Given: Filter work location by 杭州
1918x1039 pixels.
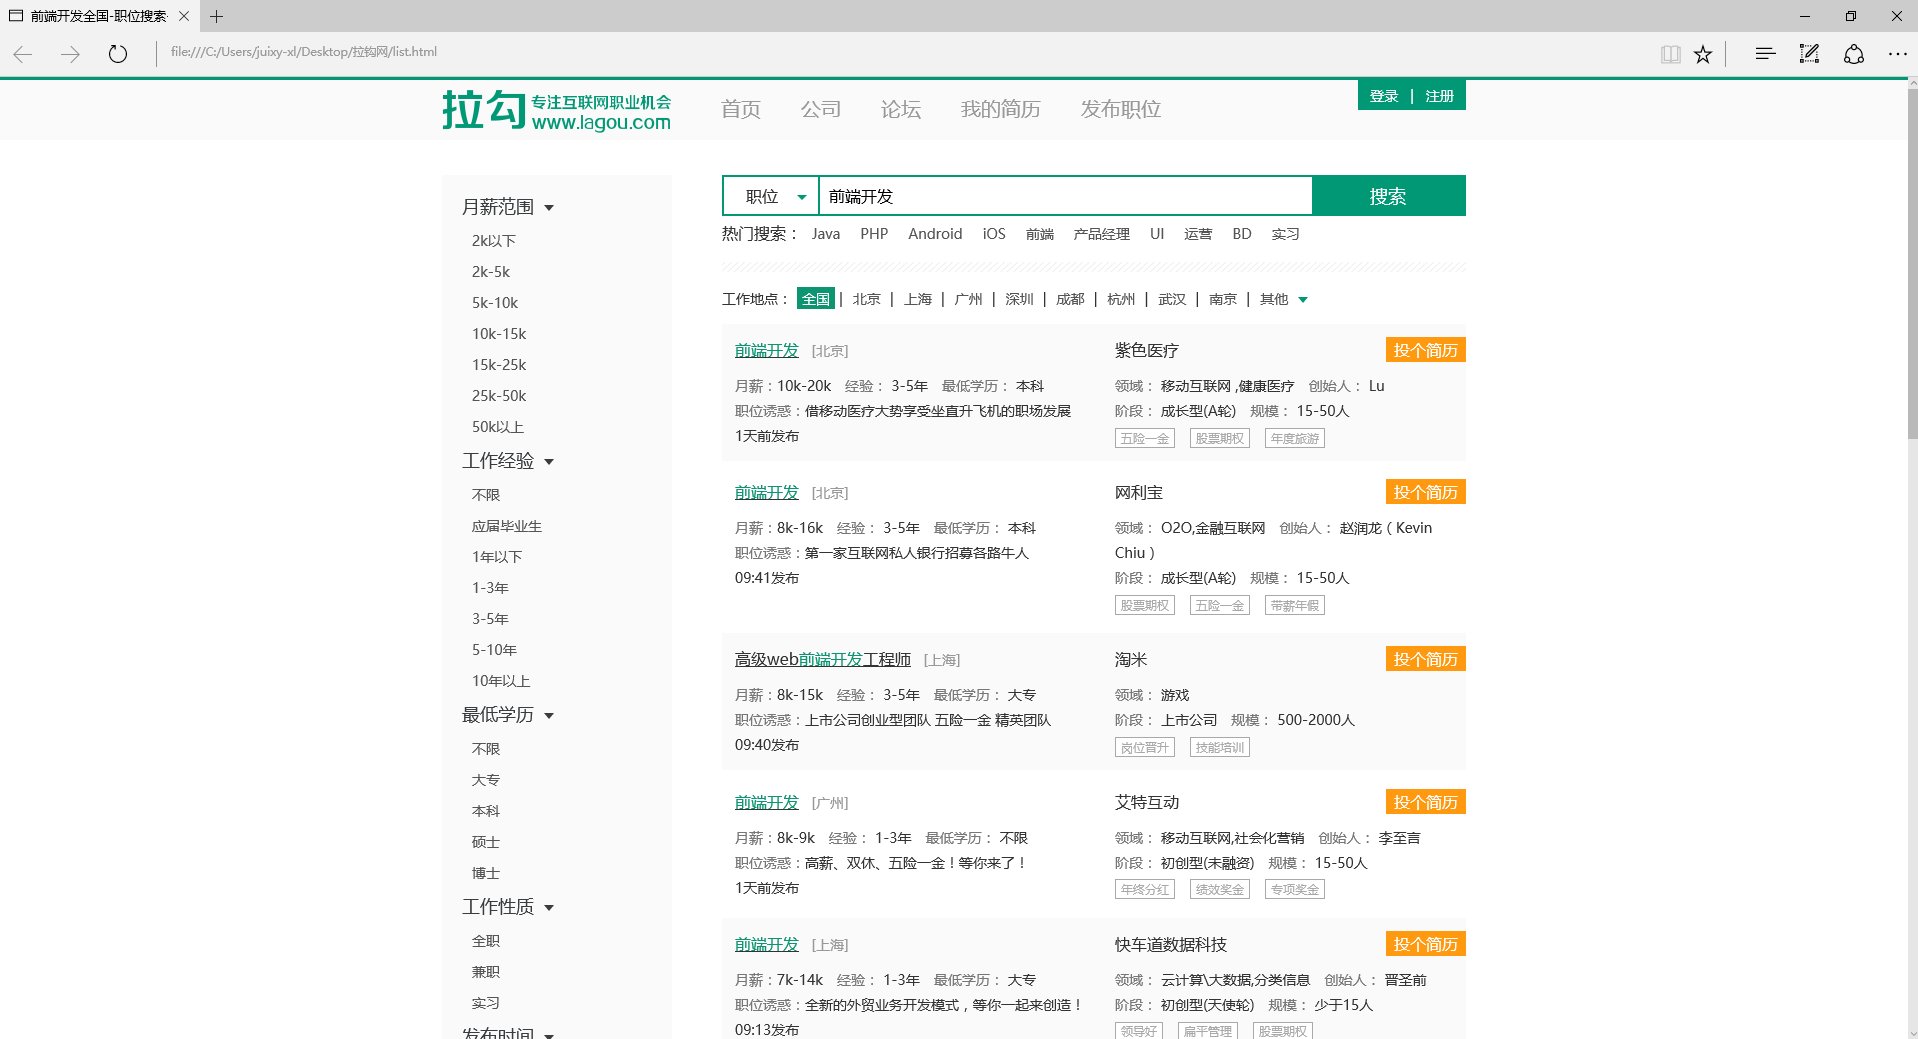Looking at the screenshot, I should (1121, 299).
